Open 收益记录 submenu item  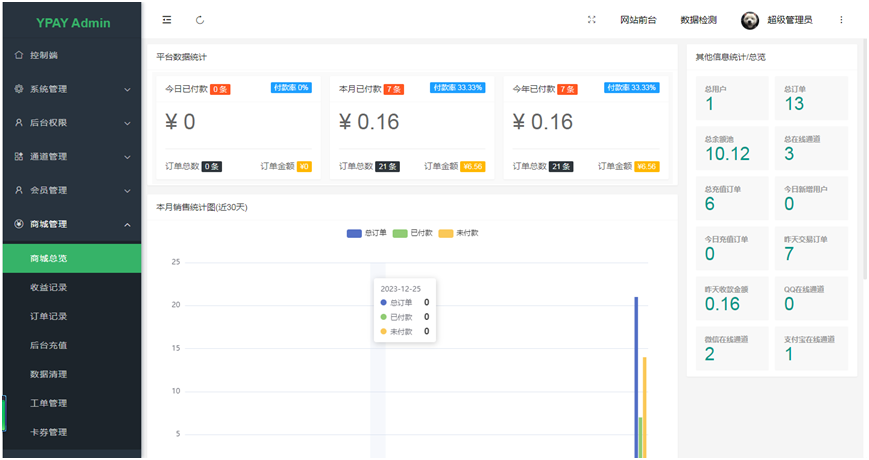coord(72,287)
